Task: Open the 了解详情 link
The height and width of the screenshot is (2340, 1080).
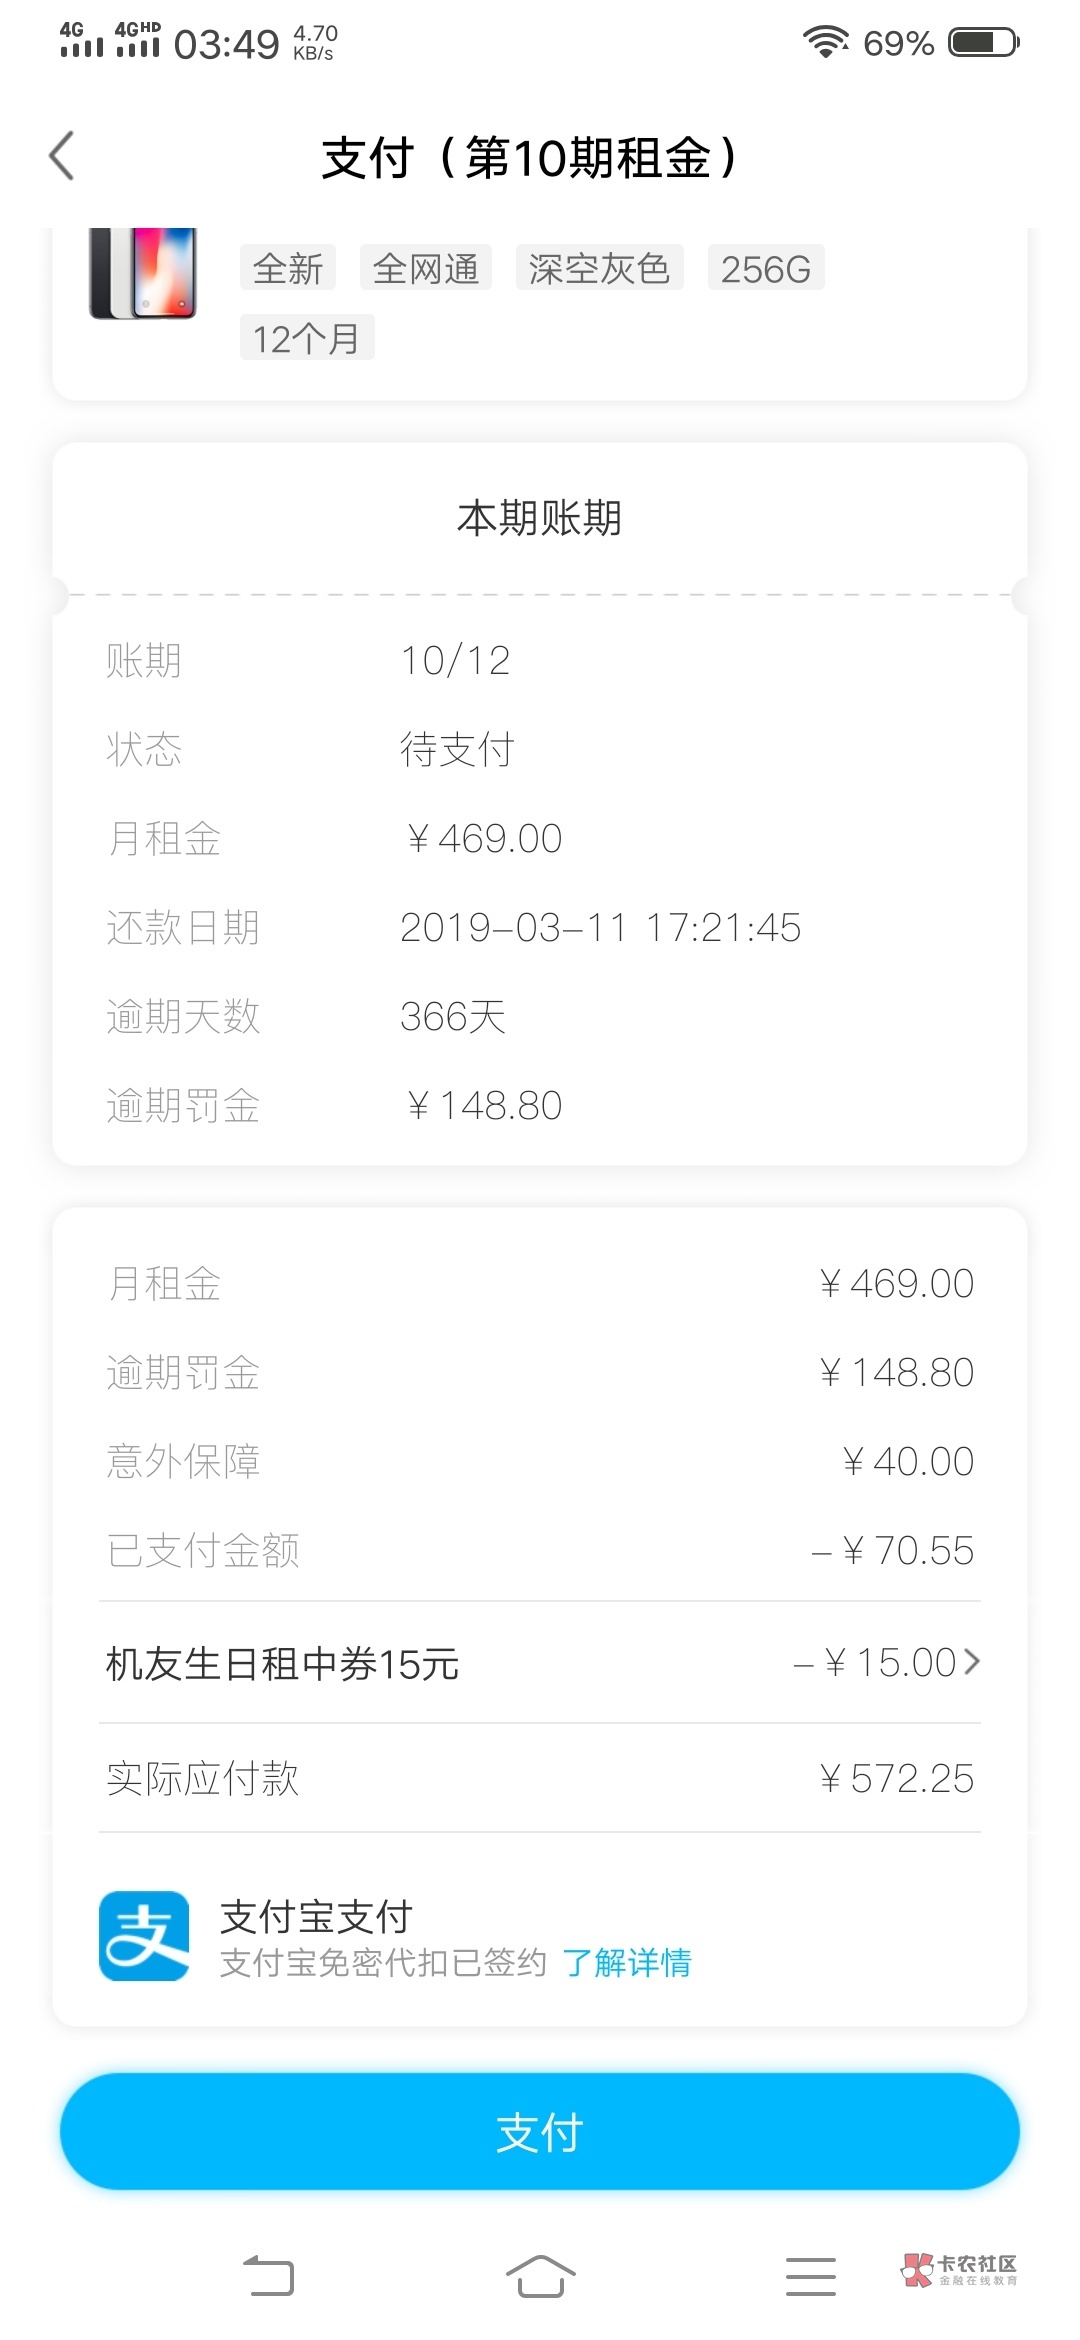Action: point(627,1963)
